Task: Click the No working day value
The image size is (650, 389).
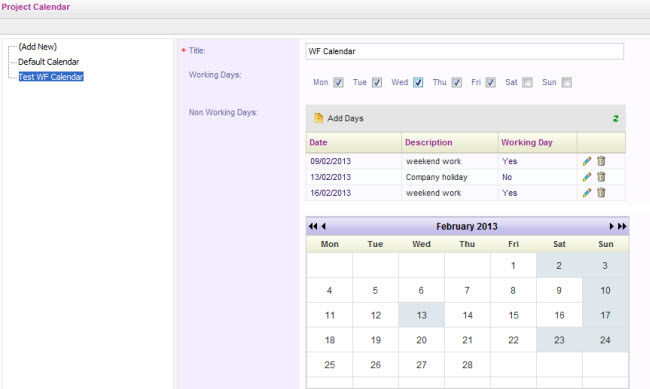Action: point(507,177)
